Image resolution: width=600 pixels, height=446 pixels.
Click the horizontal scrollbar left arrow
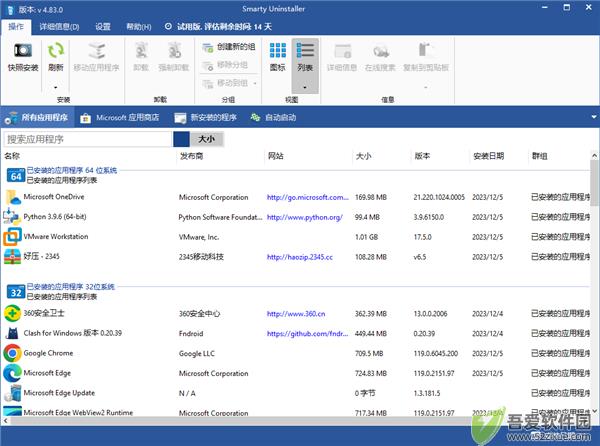5,421
